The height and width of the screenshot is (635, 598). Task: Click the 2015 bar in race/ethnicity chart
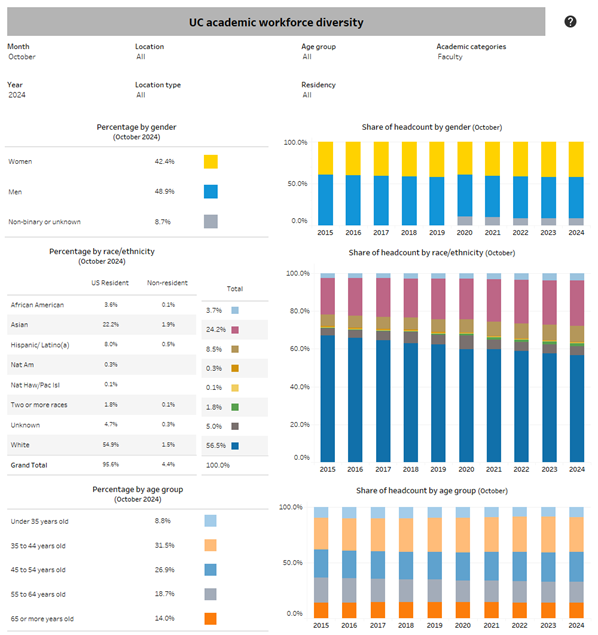328,368
